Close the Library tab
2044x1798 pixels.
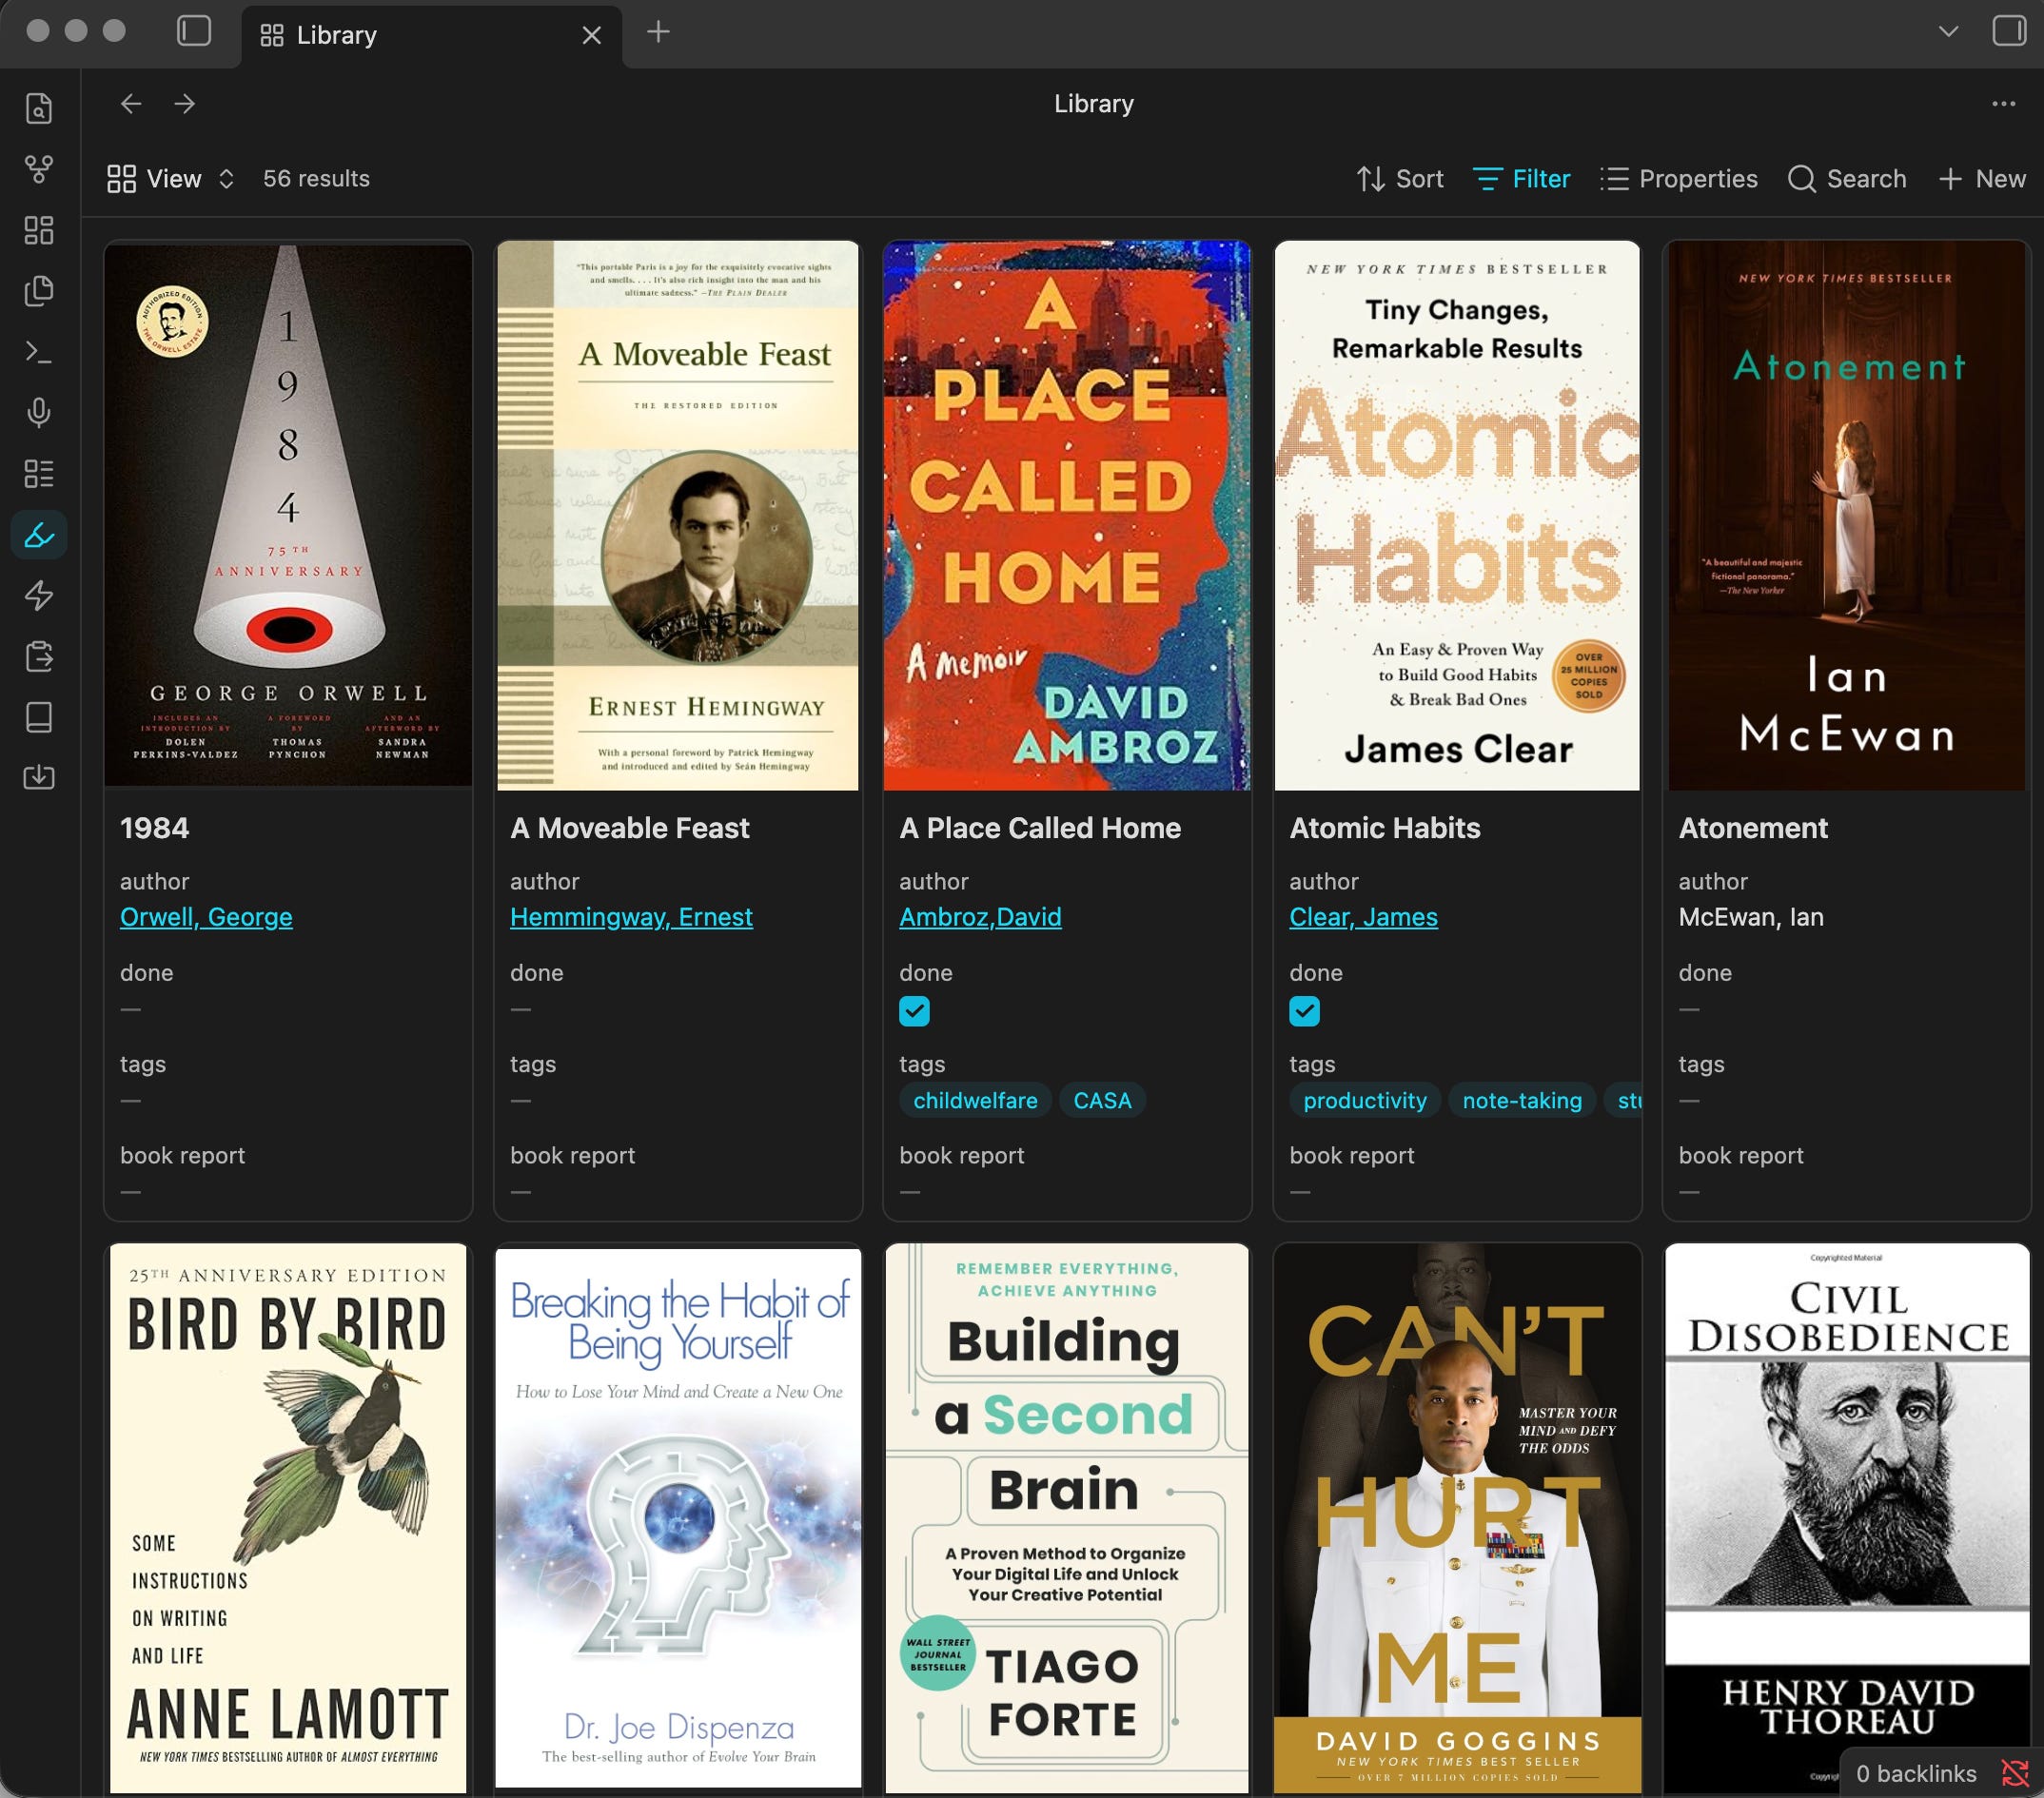[592, 36]
